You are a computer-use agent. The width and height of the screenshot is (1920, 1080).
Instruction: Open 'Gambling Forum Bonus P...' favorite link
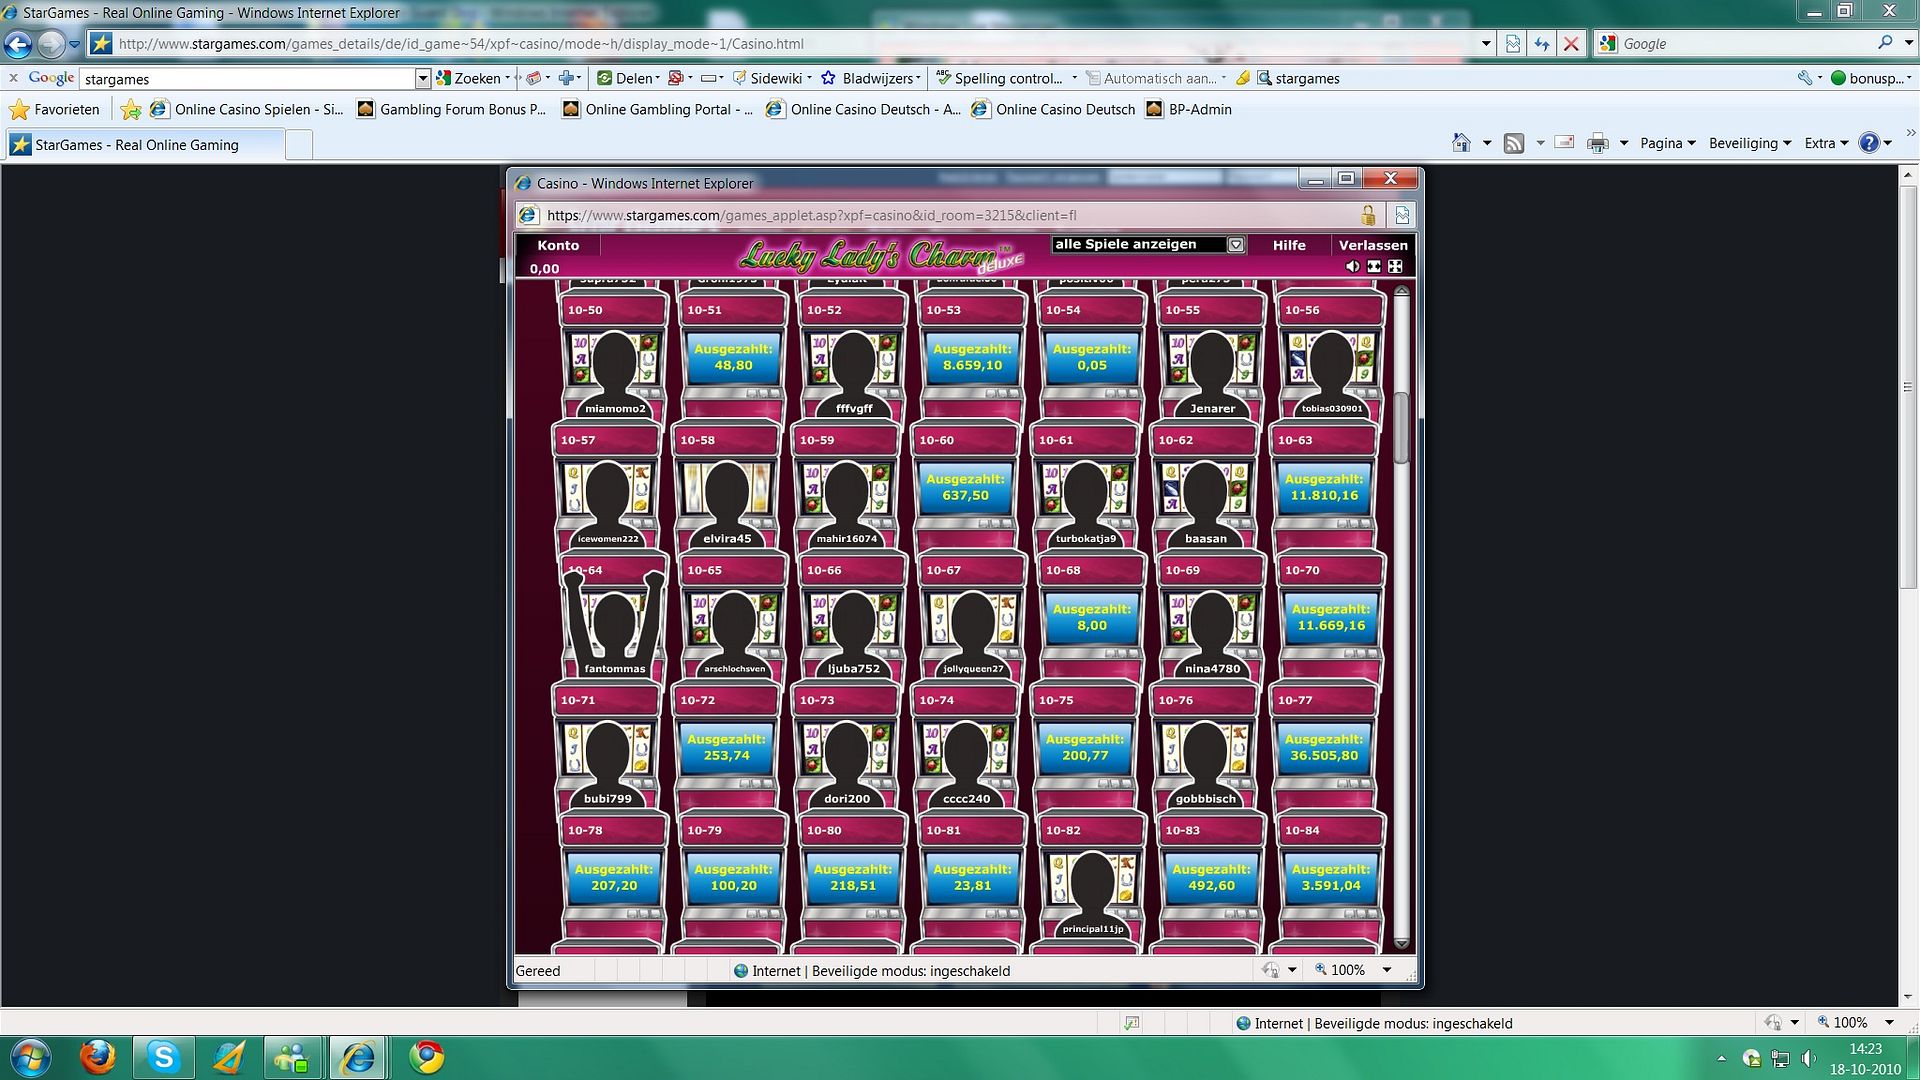click(452, 109)
